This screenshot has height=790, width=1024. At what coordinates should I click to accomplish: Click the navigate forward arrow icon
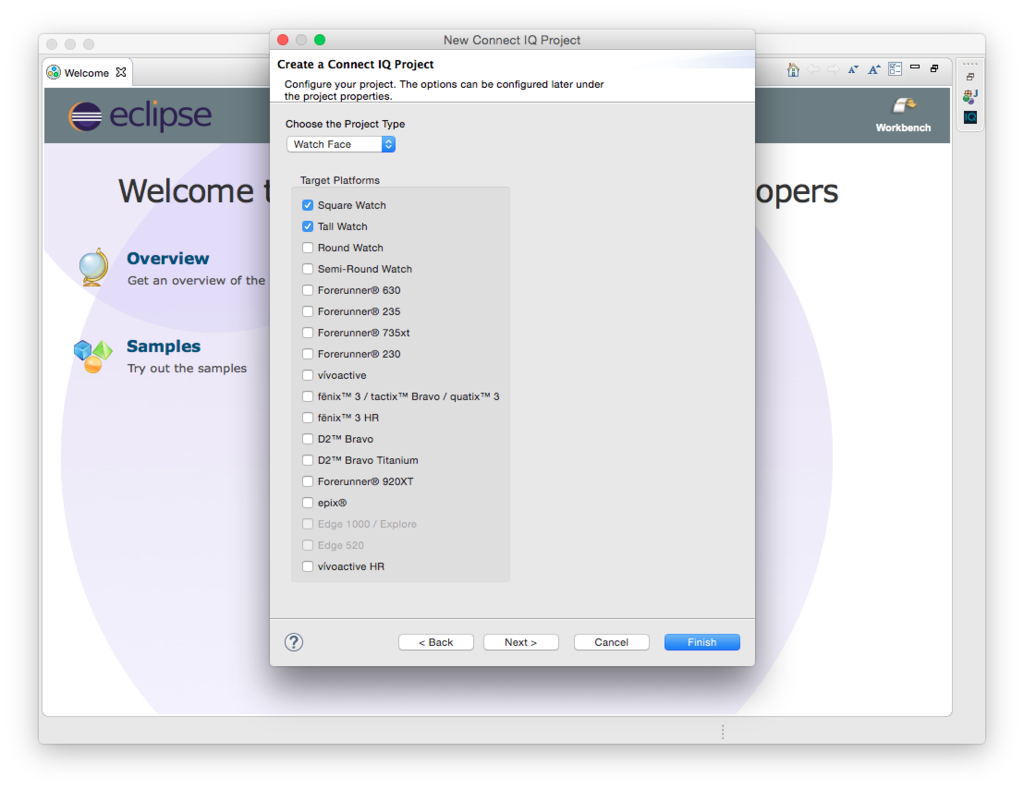click(833, 70)
